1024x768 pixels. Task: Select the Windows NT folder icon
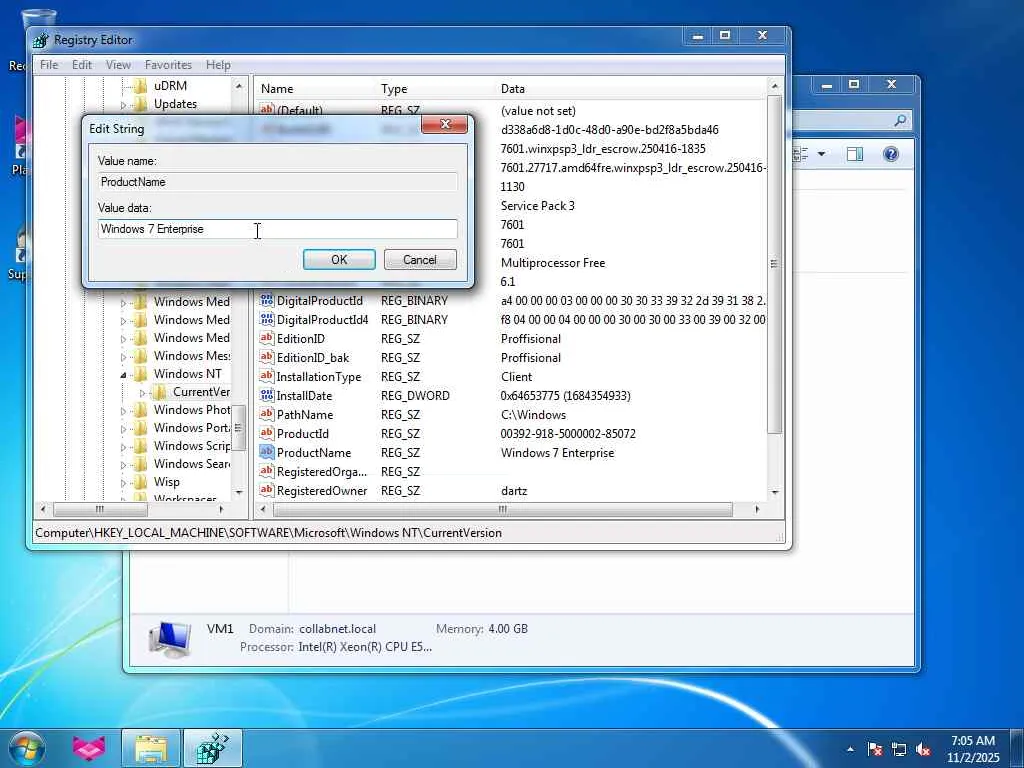[140, 374]
